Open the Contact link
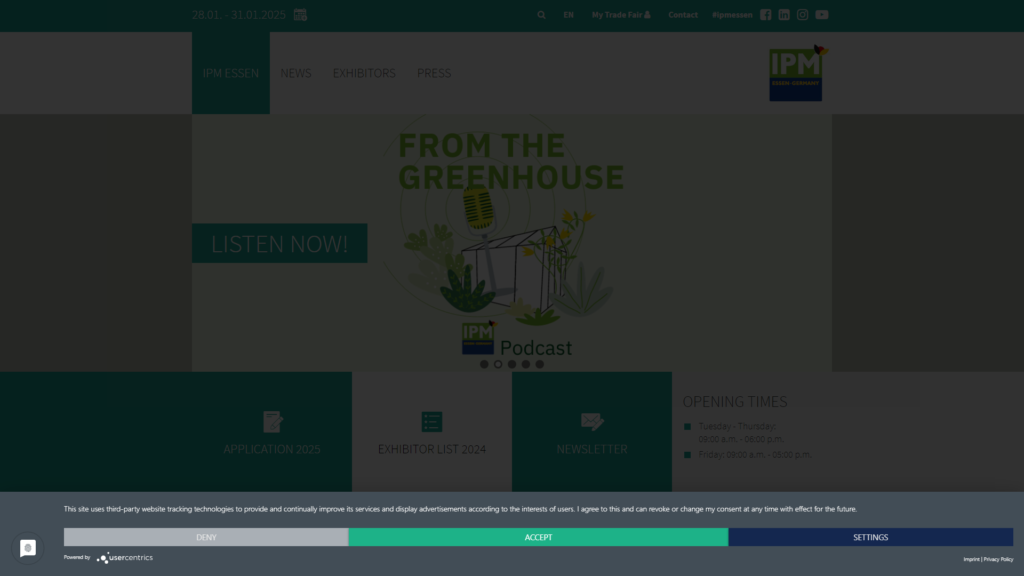This screenshot has width=1024, height=576. pyautogui.click(x=682, y=14)
